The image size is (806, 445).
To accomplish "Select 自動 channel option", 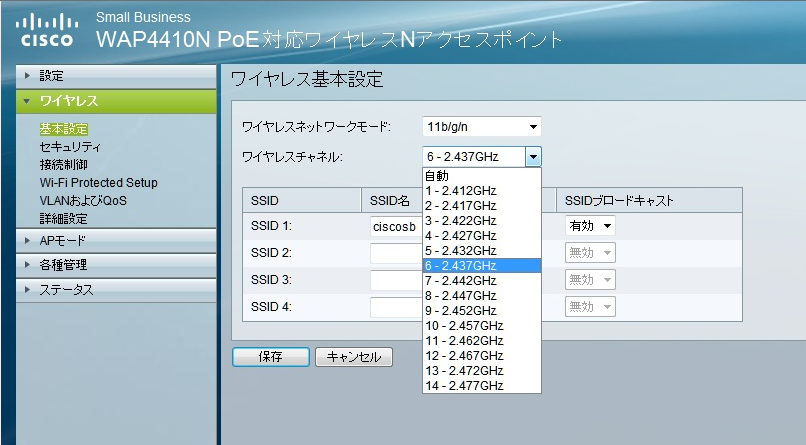I will click(482, 176).
